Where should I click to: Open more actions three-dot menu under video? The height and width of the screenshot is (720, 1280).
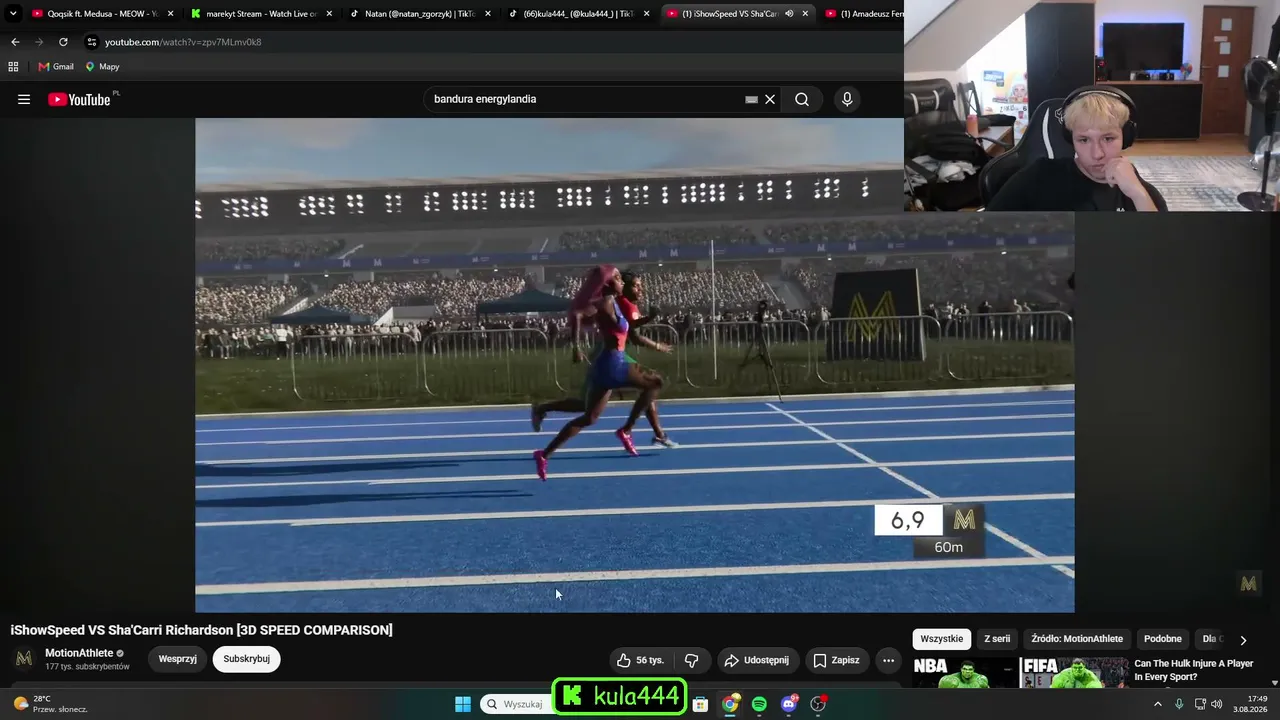pyautogui.click(x=888, y=660)
